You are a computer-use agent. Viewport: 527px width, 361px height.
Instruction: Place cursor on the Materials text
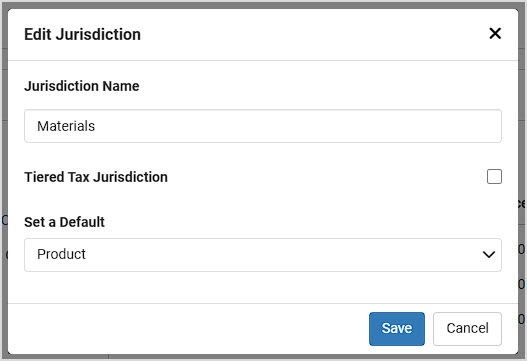coord(66,126)
